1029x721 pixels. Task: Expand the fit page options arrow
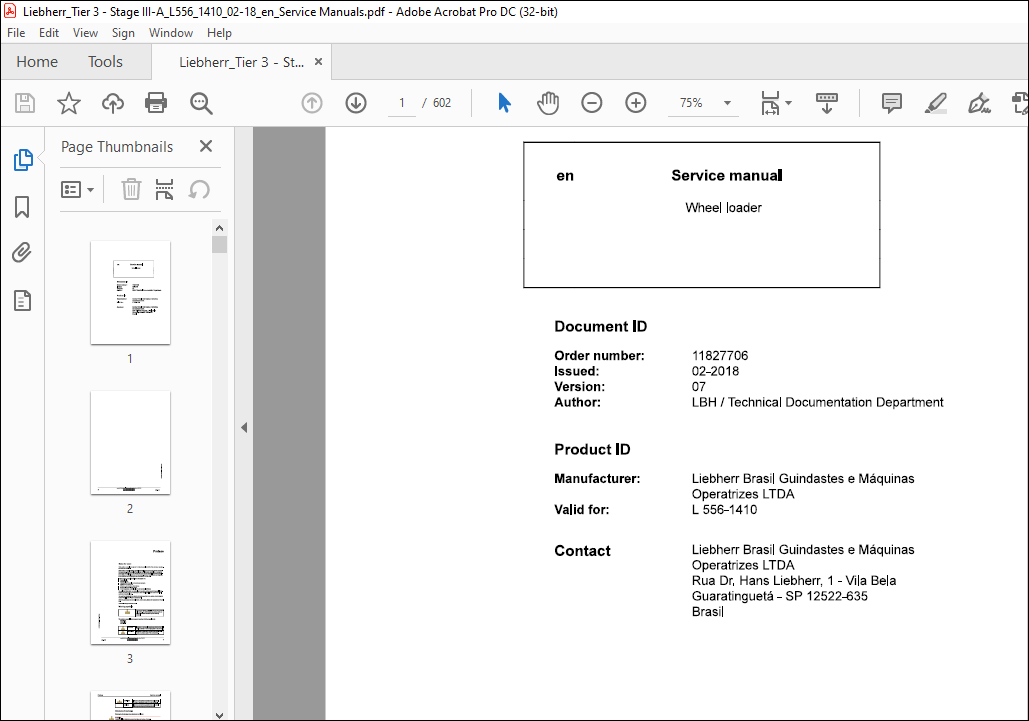tap(788, 103)
